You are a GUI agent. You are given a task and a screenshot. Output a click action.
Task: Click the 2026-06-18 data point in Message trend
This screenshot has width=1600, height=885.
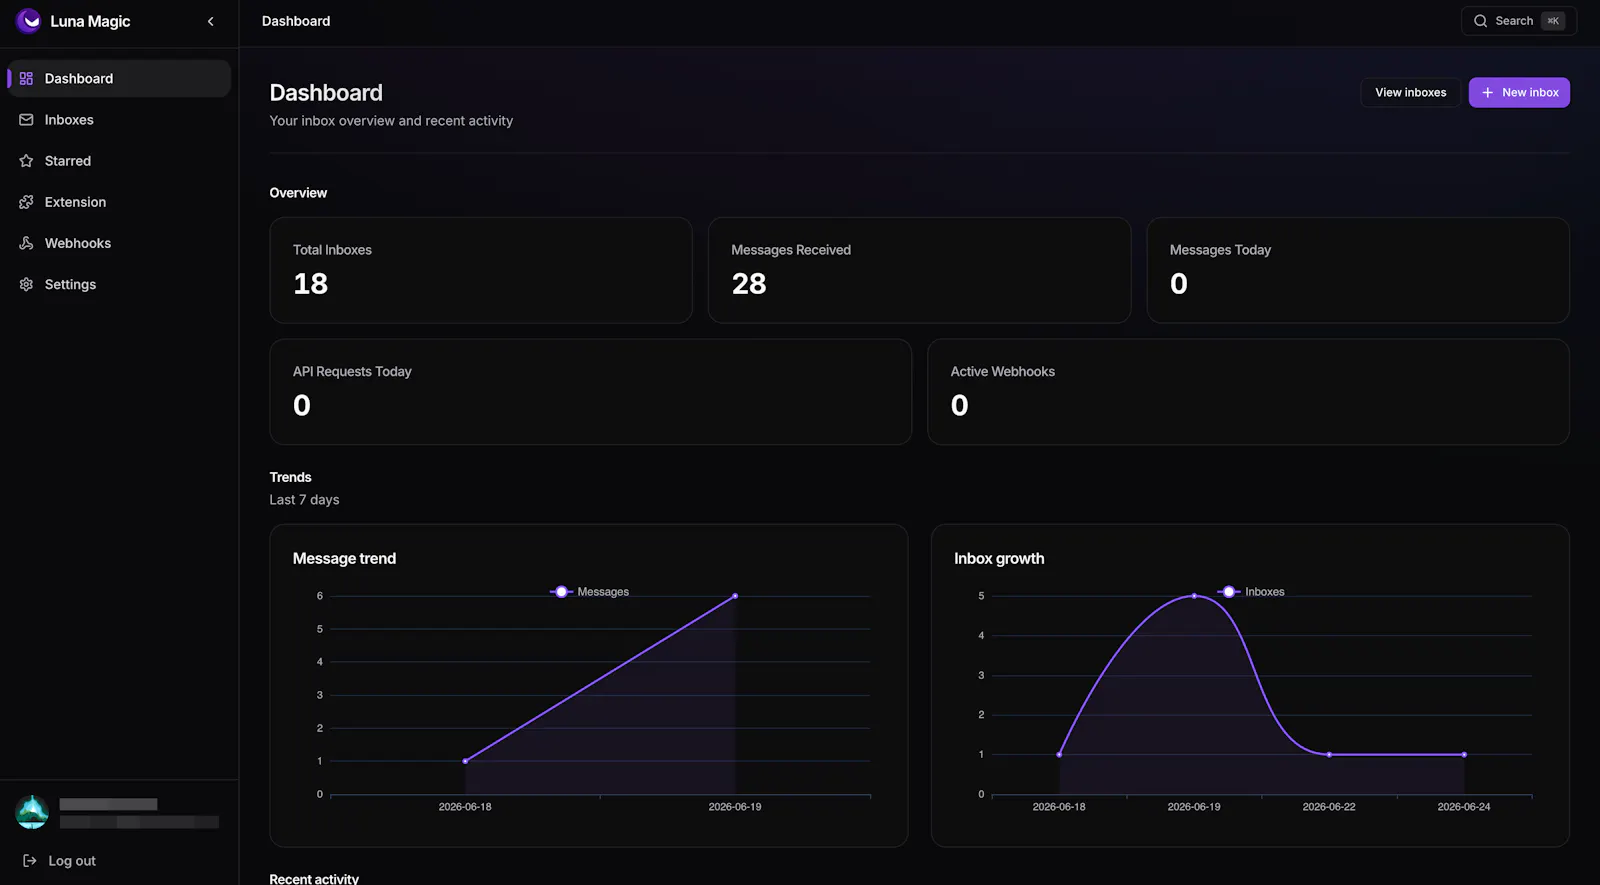click(x=465, y=761)
